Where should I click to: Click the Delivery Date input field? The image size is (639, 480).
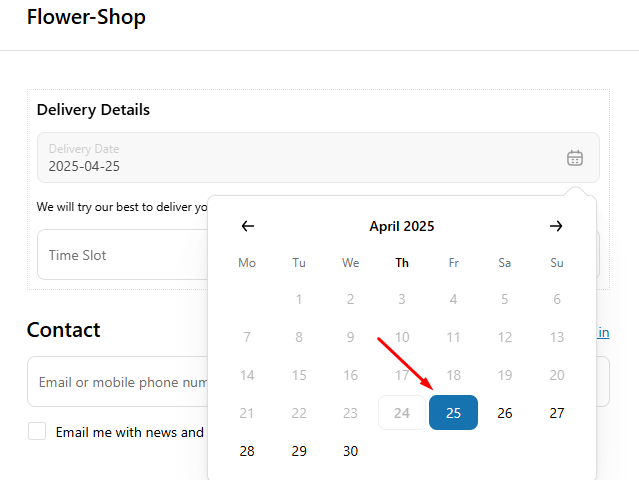click(x=318, y=157)
